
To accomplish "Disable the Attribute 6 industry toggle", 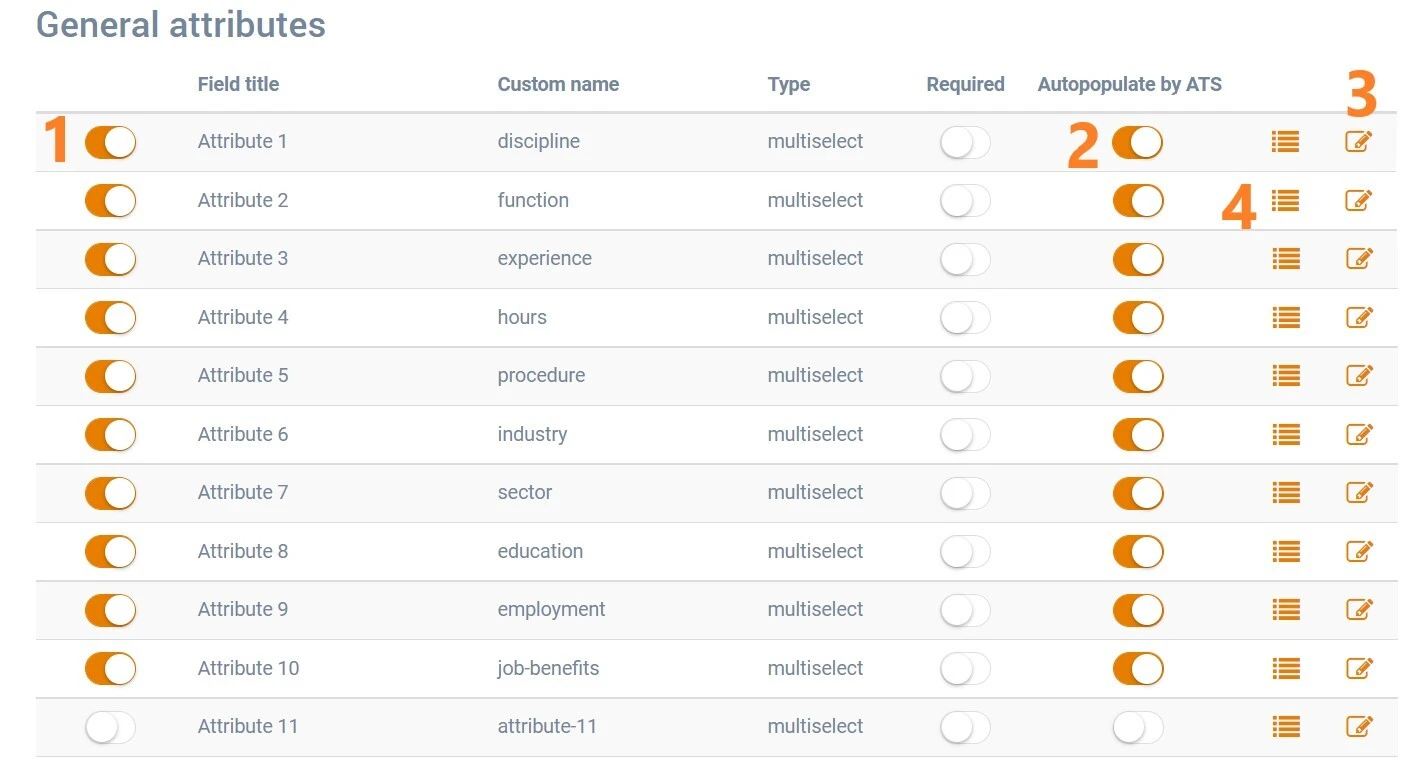I will click(x=110, y=435).
